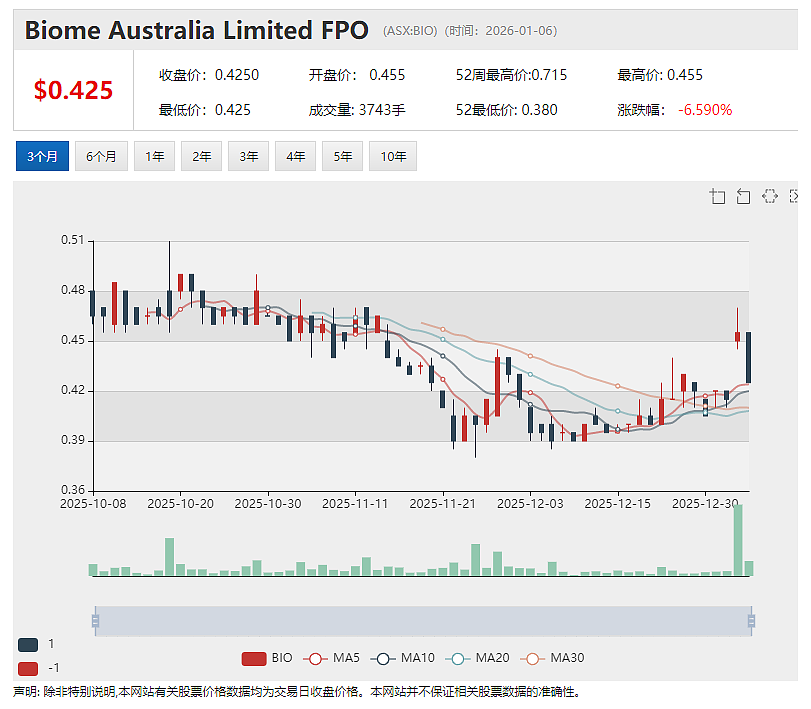Click the restore chart icon
Screen dimensions: 811x709
(x=770, y=196)
